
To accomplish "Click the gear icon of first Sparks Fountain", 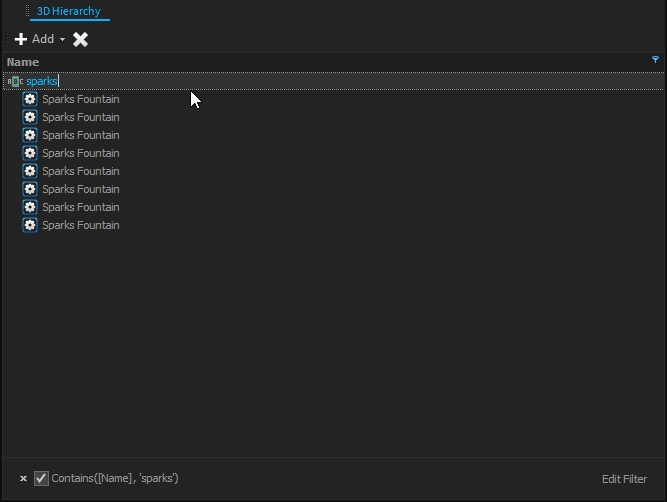I will [30, 99].
